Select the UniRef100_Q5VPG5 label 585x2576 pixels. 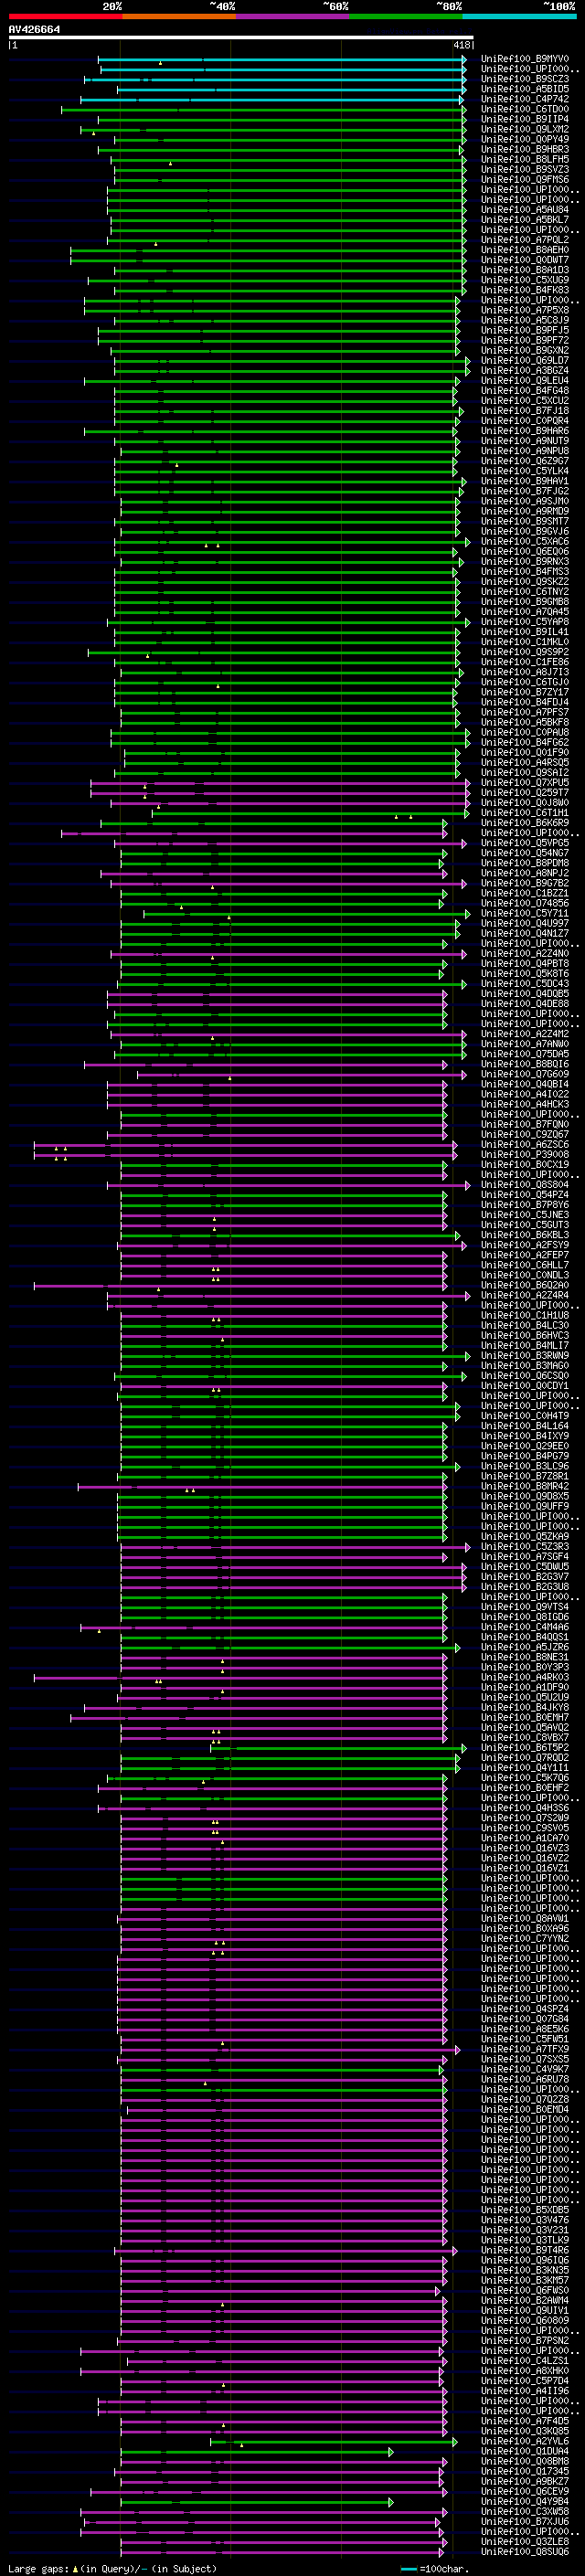coord(524,843)
